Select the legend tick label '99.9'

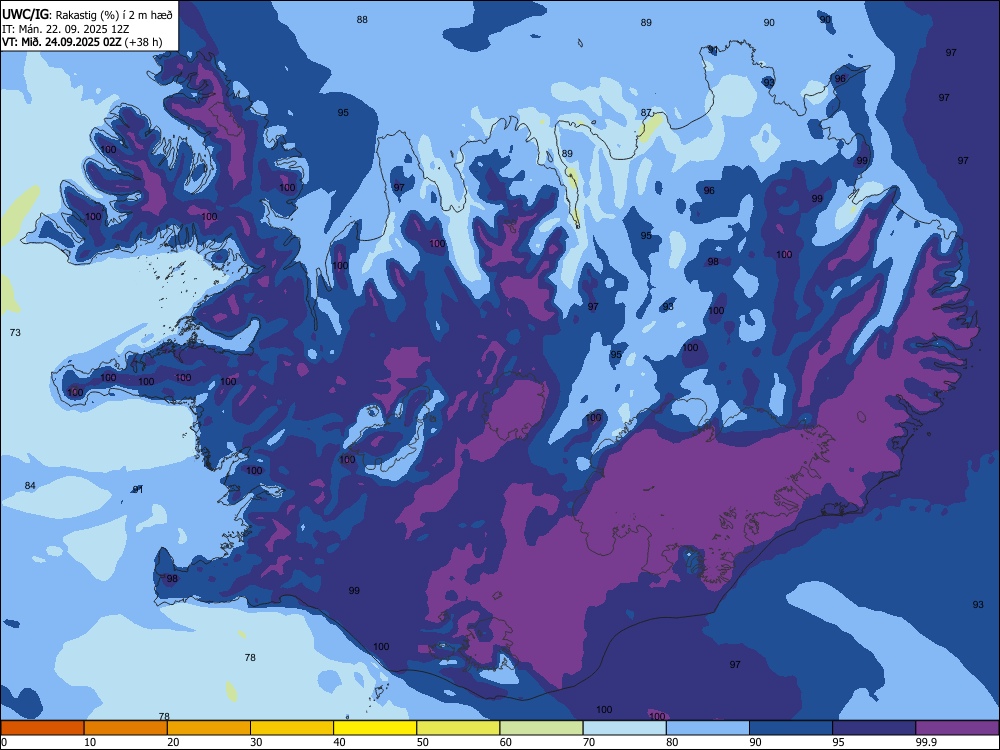[925, 742]
